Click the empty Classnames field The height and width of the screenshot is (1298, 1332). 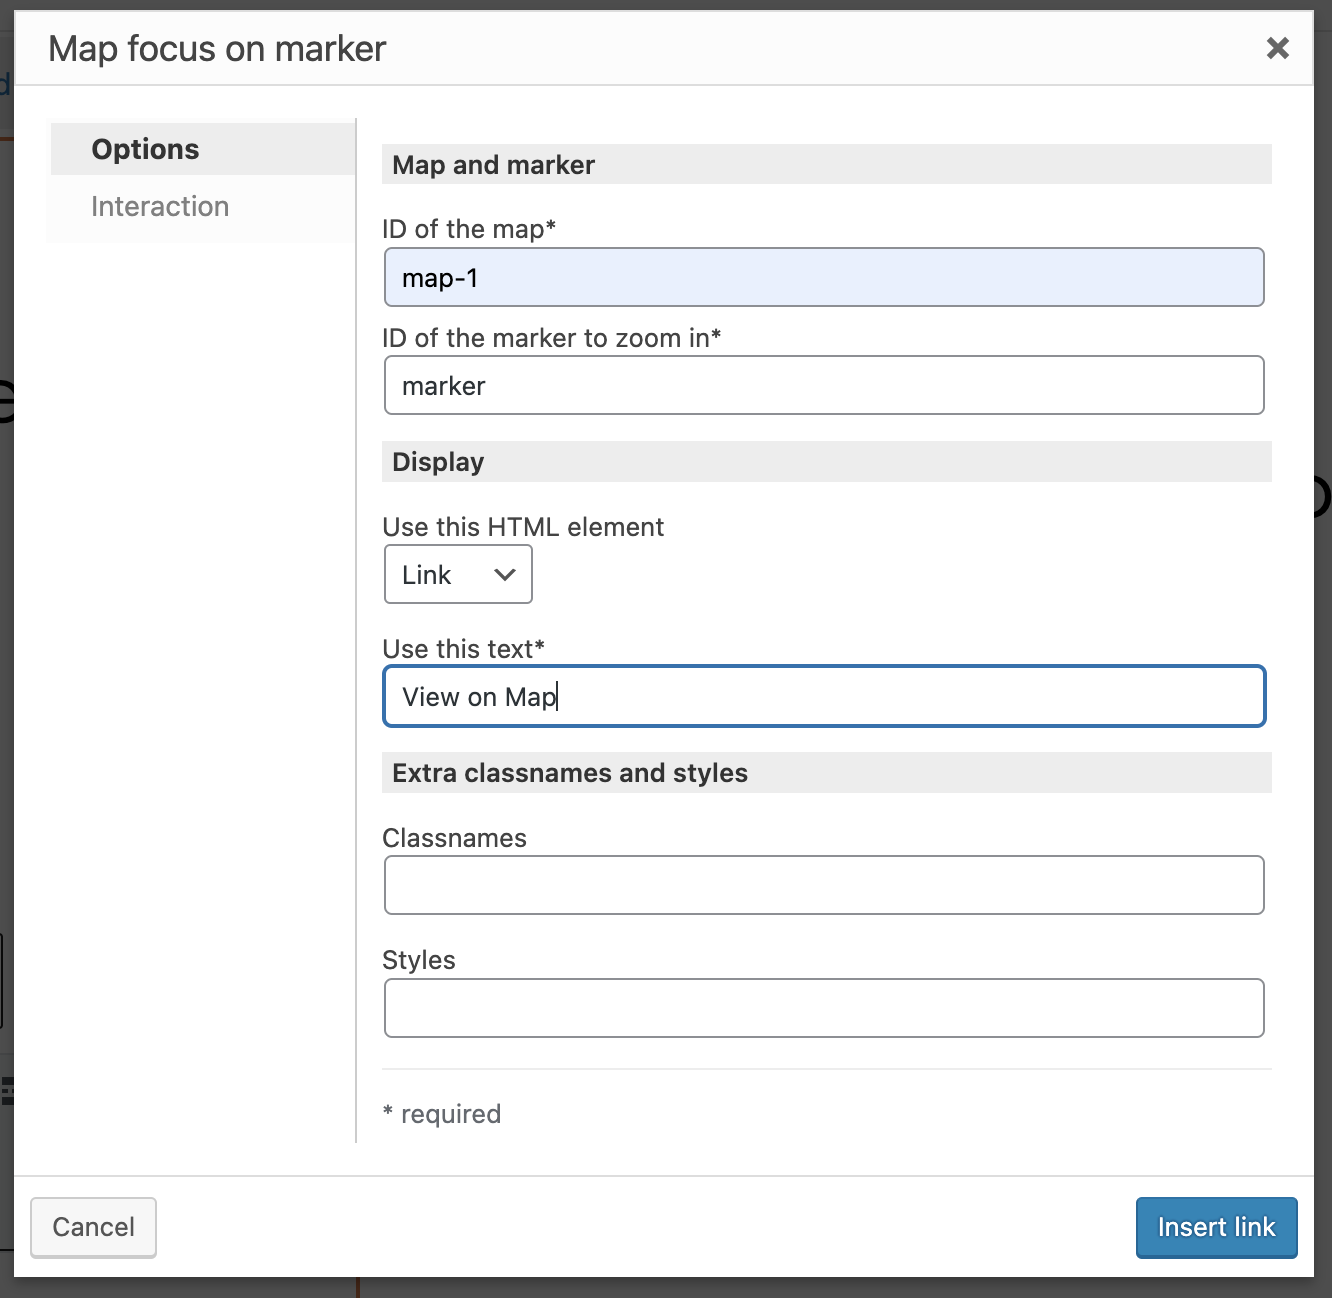tap(824, 885)
